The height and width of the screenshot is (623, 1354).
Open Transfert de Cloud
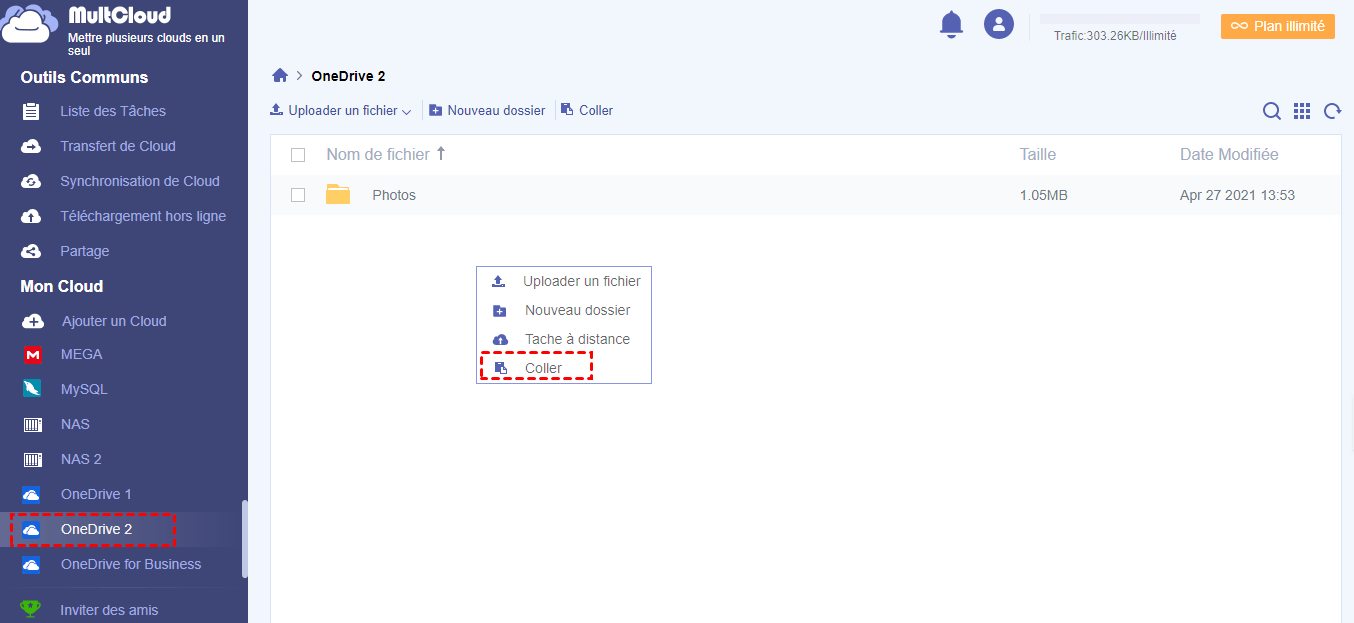pyautogui.click(x=118, y=146)
